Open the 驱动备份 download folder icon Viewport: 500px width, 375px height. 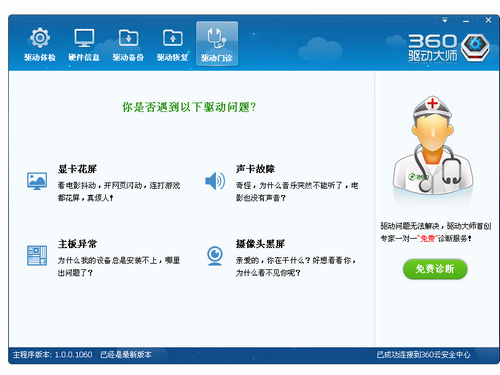coord(128,44)
